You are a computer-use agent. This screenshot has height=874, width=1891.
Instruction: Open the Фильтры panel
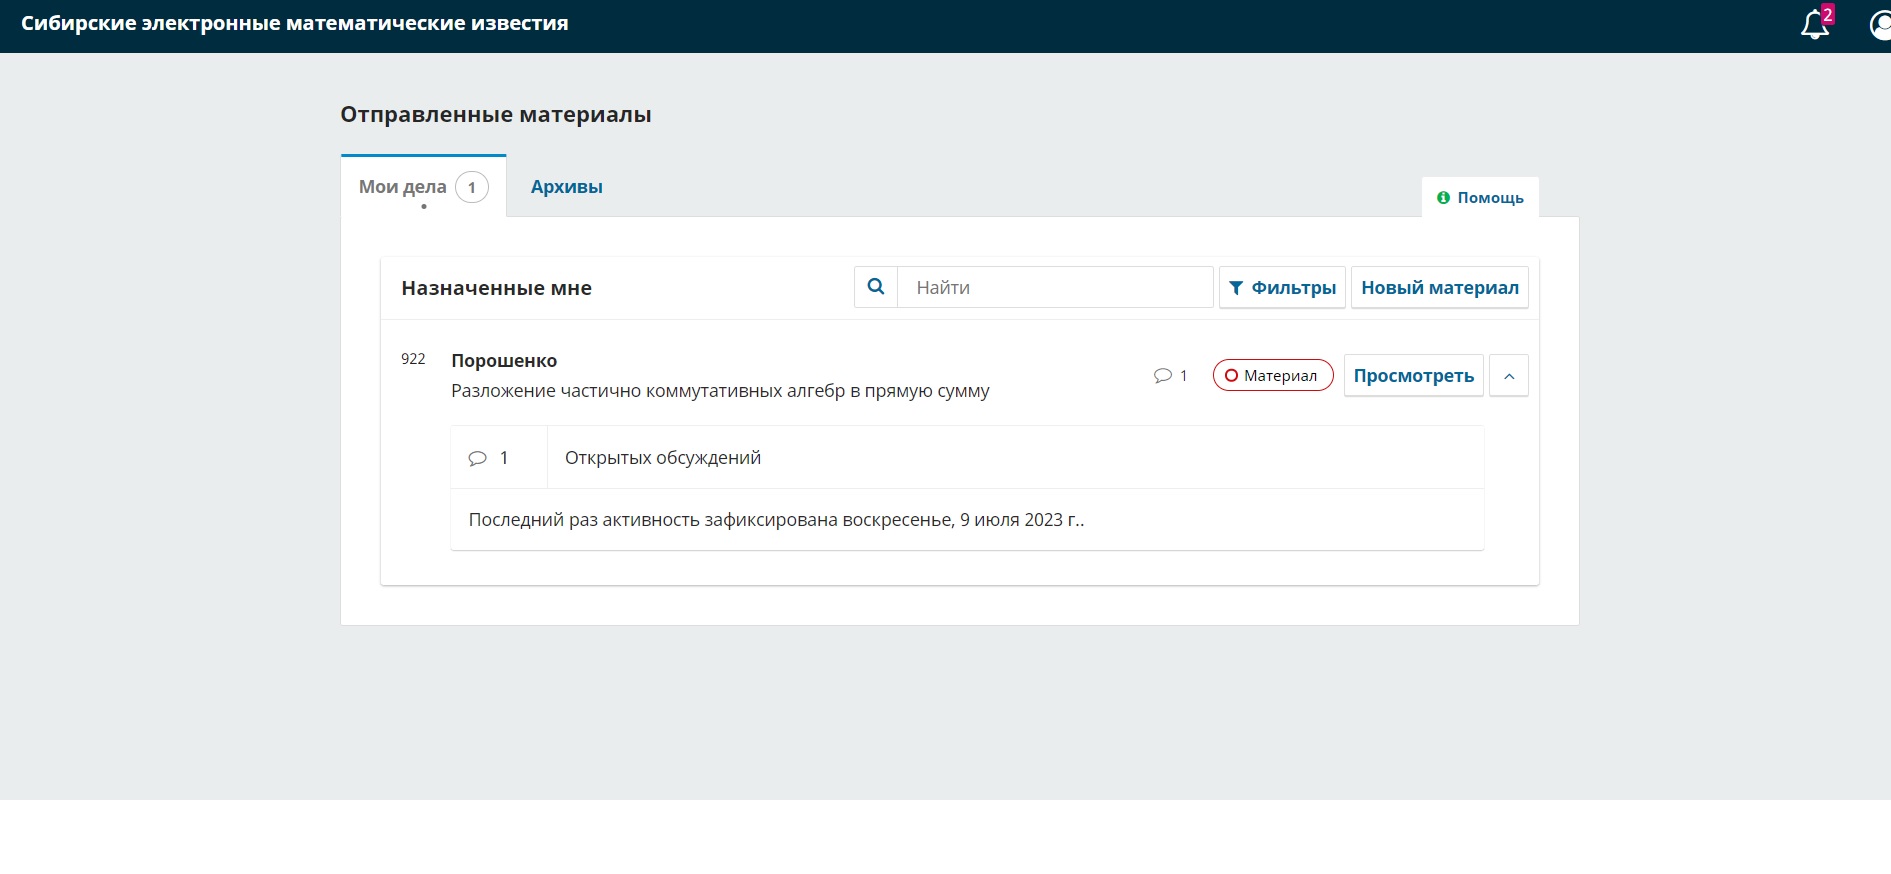click(x=1282, y=288)
